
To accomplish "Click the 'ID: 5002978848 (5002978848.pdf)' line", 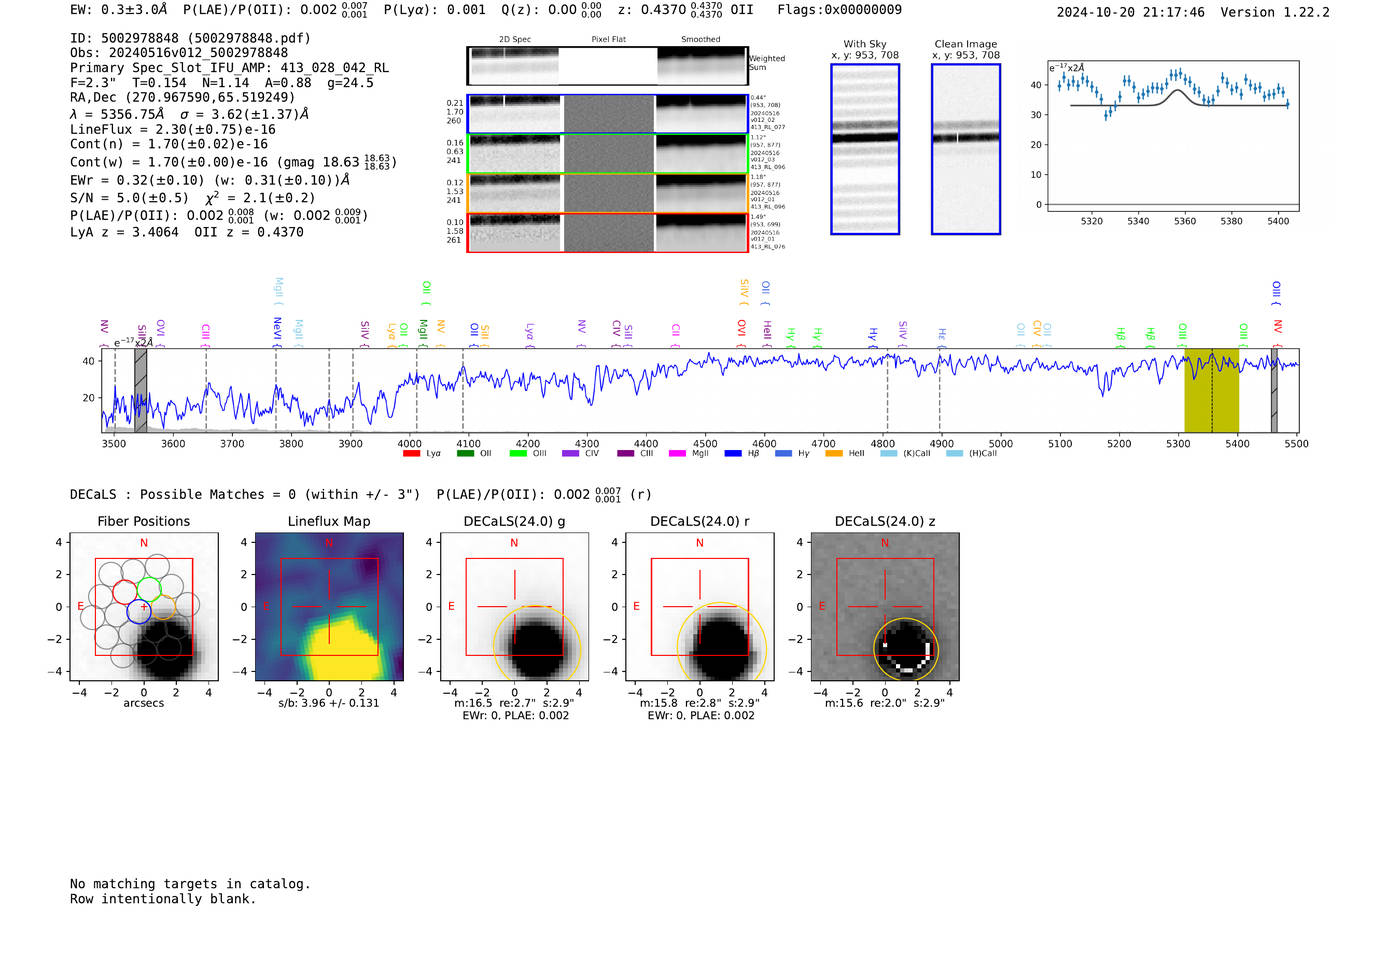I will pyautogui.click(x=190, y=38).
